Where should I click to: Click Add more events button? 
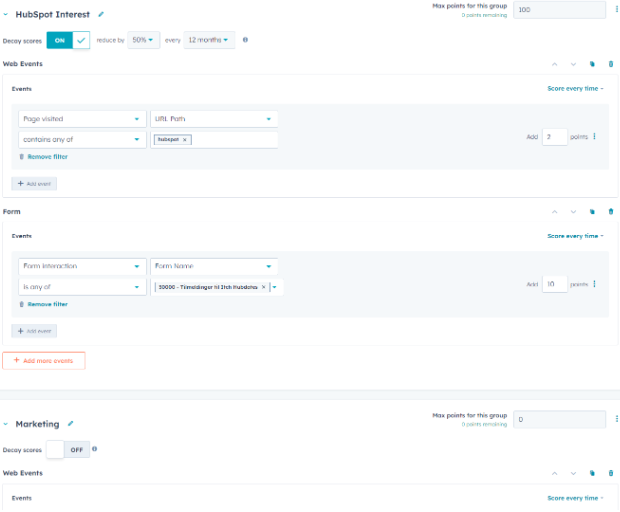44,361
